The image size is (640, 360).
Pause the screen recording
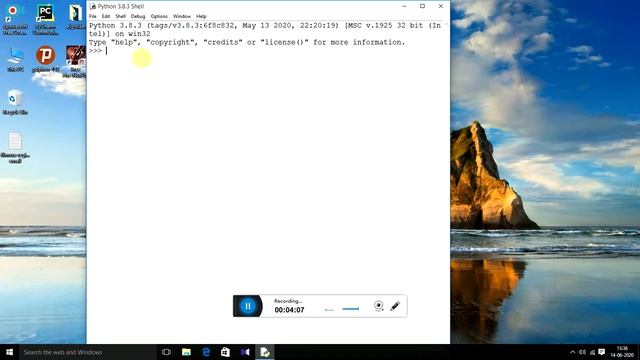point(248,306)
